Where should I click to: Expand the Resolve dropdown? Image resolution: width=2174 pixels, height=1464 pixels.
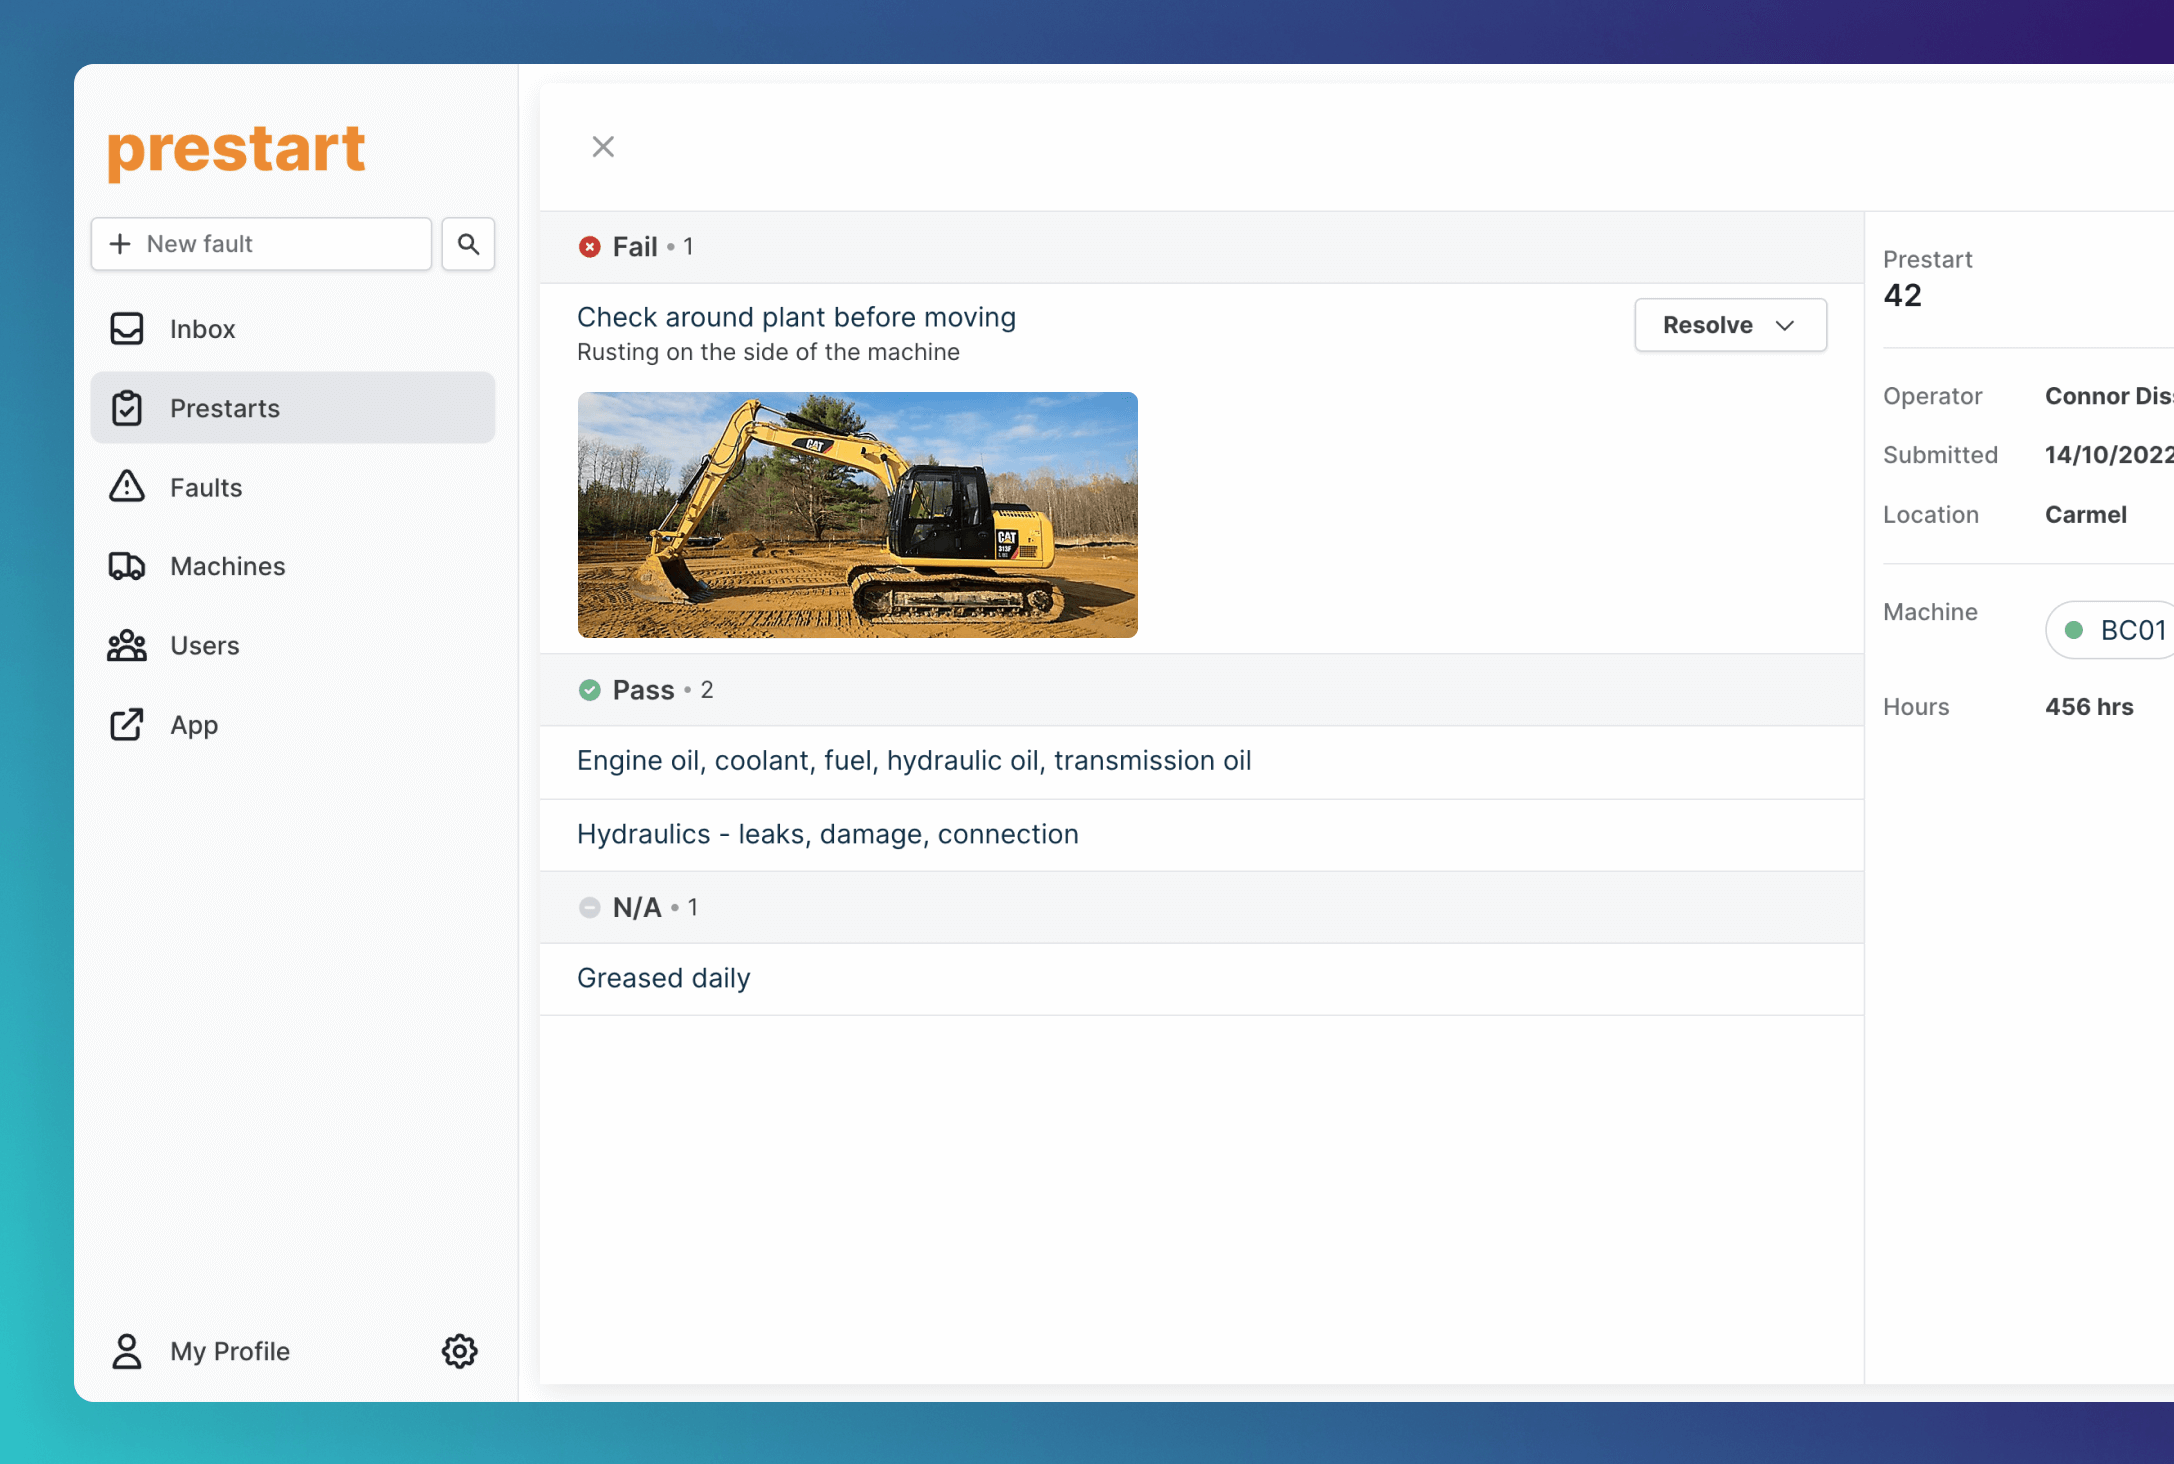1730,324
